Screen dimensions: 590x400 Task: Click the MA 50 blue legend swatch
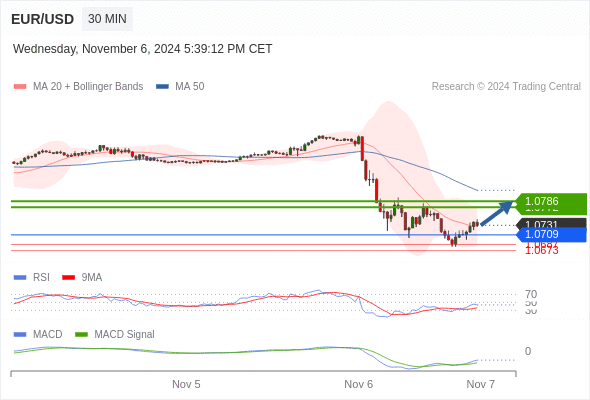[162, 87]
